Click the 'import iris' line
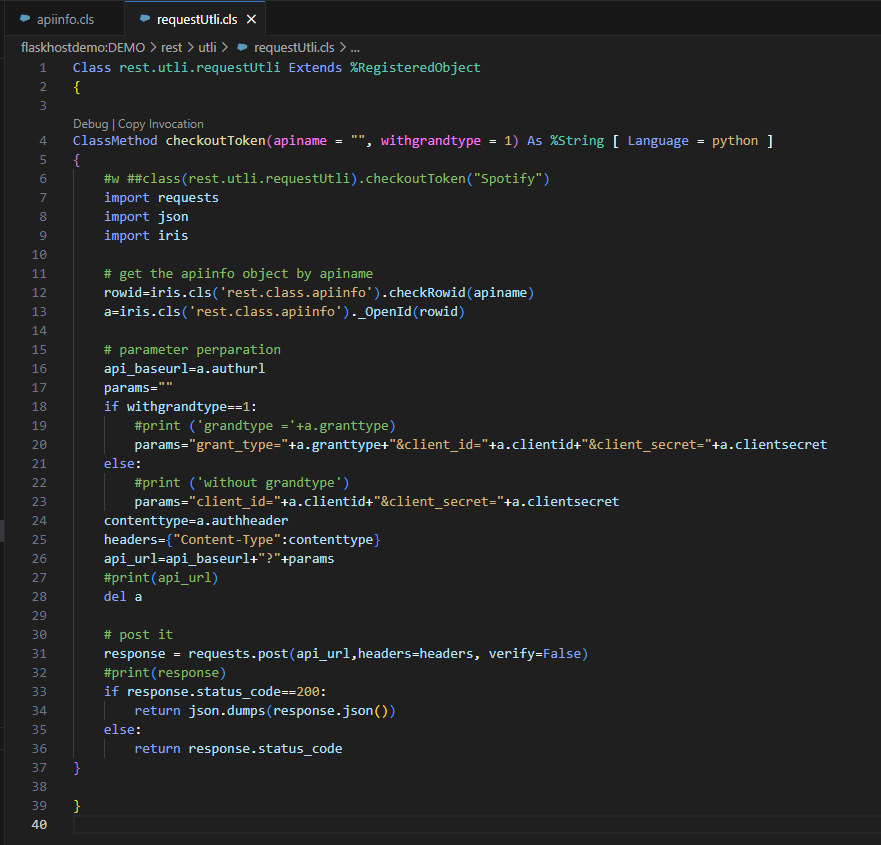The width and height of the screenshot is (881, 845). pyautogui.click(x=146, y=236)
